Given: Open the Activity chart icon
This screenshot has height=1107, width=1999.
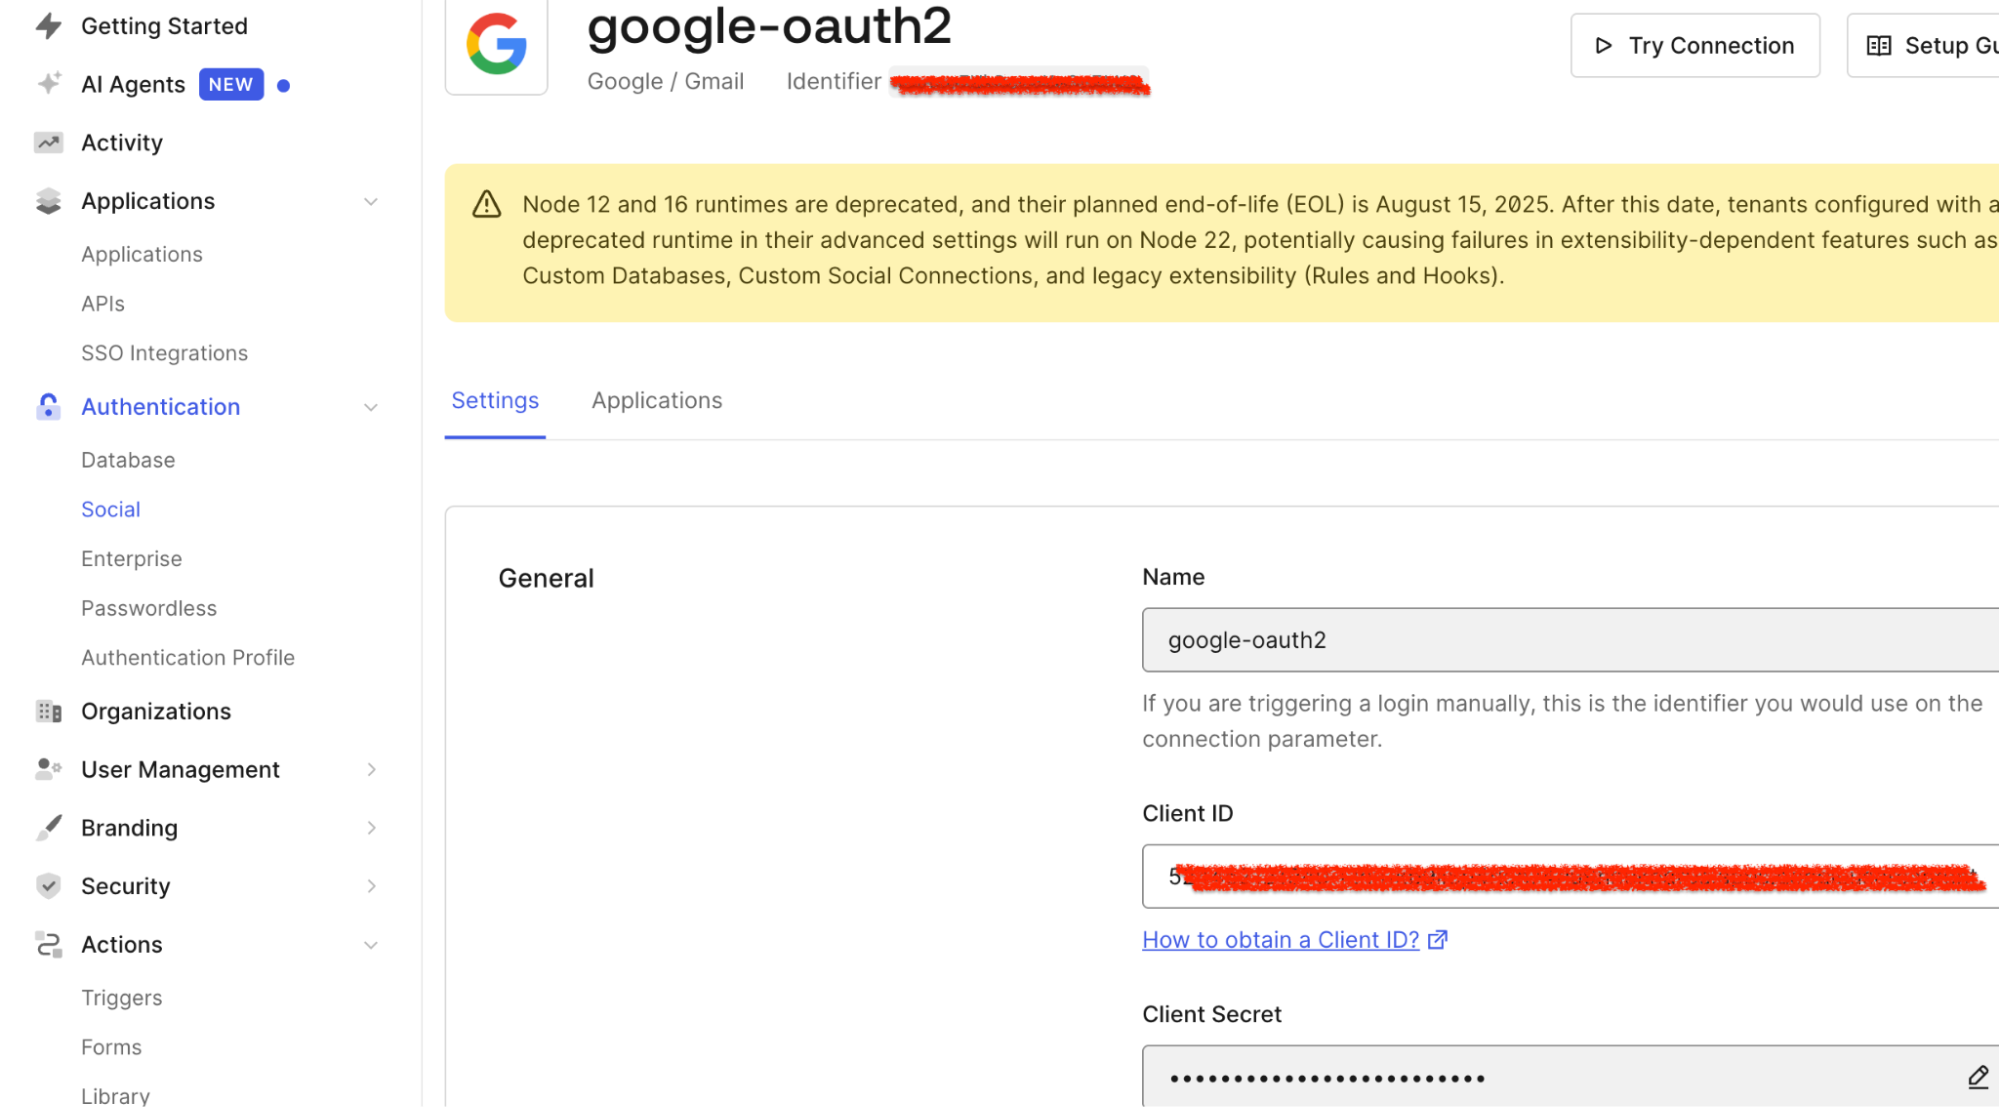Looking at the screenshot, I should click(x=48, y=142).
